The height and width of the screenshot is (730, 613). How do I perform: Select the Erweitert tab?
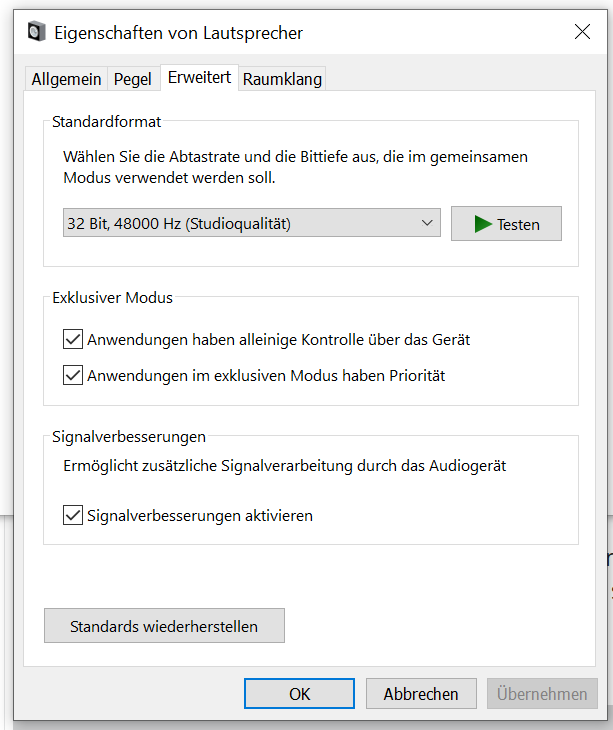coord(199,78)
